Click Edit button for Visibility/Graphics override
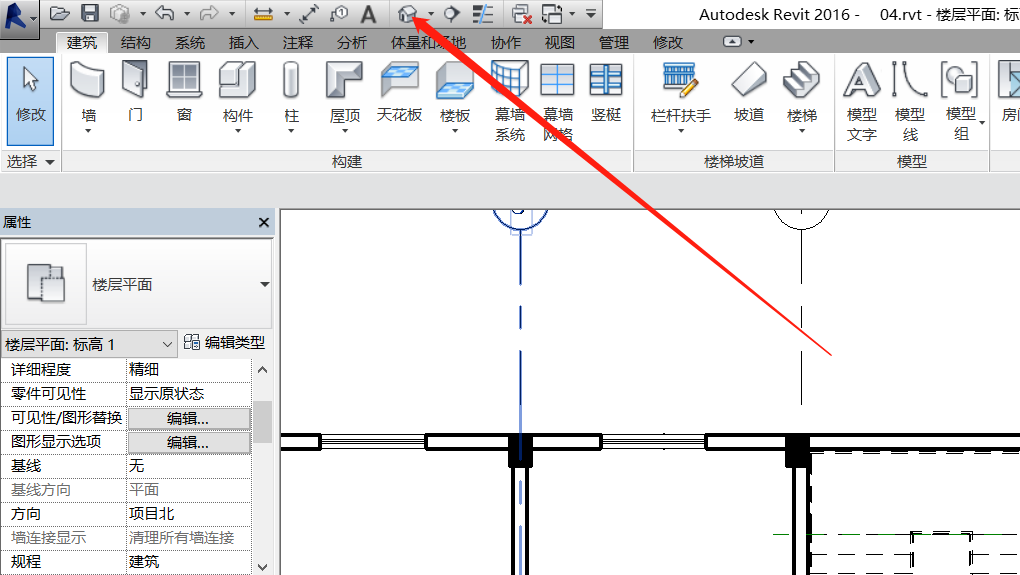The height and width of the screenshot is (575, 1020). [188, 418]
